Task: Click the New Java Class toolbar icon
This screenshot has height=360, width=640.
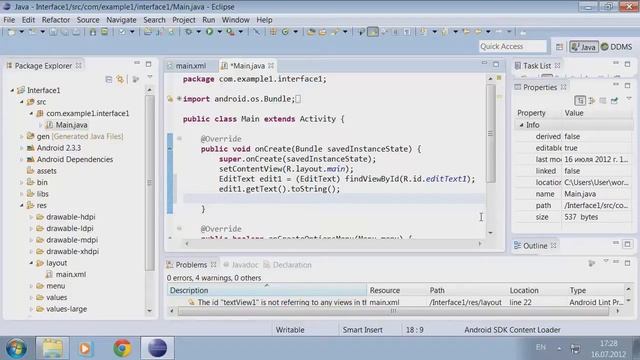Action: coord(285,31)
